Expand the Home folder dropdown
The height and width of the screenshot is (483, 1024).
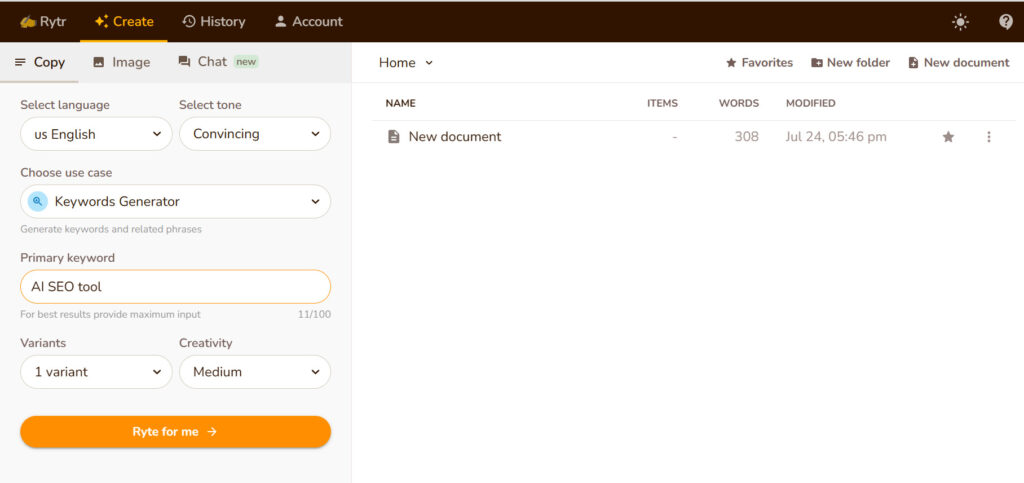(406, 63)
